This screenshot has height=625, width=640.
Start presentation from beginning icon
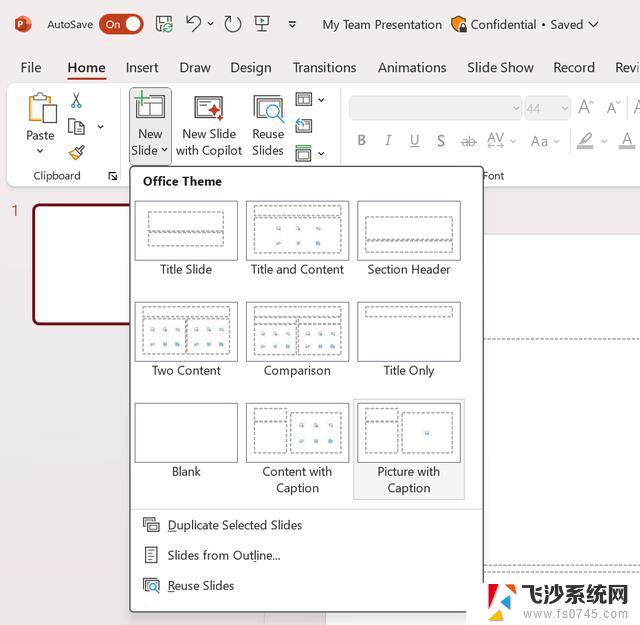pos(262,24)
